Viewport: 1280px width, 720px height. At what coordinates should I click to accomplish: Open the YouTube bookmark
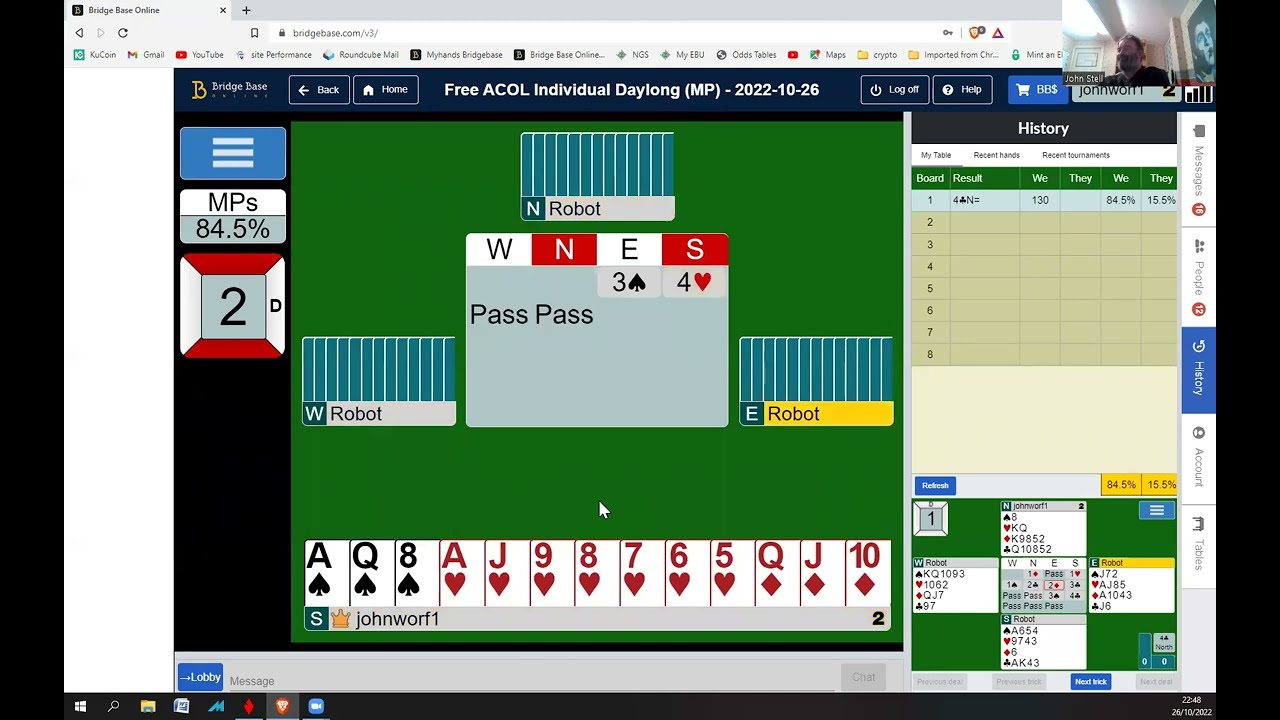coord(200,55)
